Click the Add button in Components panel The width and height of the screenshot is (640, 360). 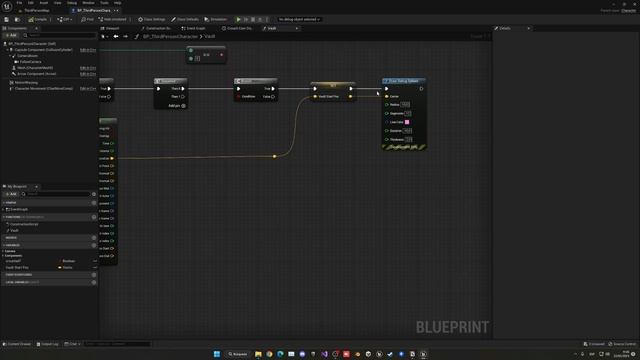click(11, 36)
